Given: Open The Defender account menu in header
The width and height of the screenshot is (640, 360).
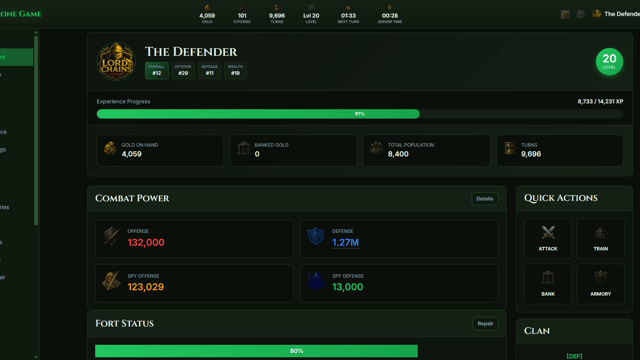Looking at the screenshot, I should tap(616, 14).
